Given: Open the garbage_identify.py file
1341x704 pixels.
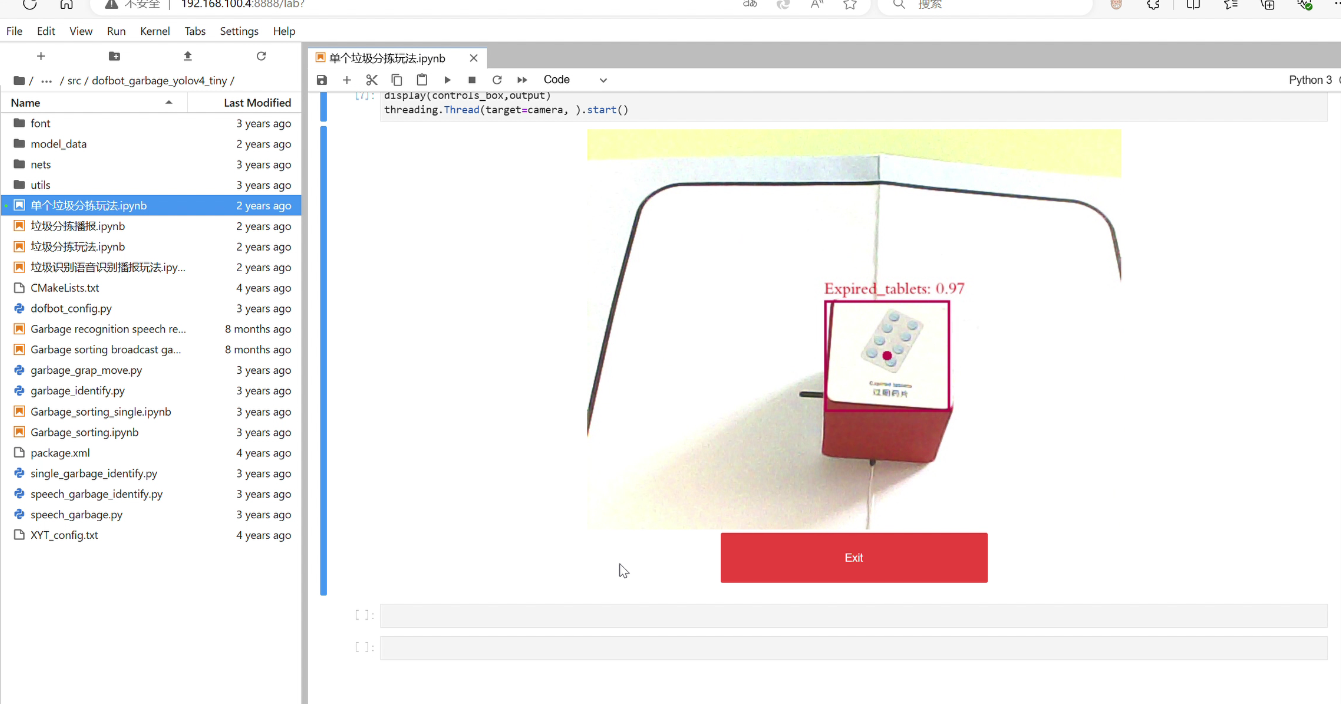Looking at the screenshot, I should tap(77, 391).
